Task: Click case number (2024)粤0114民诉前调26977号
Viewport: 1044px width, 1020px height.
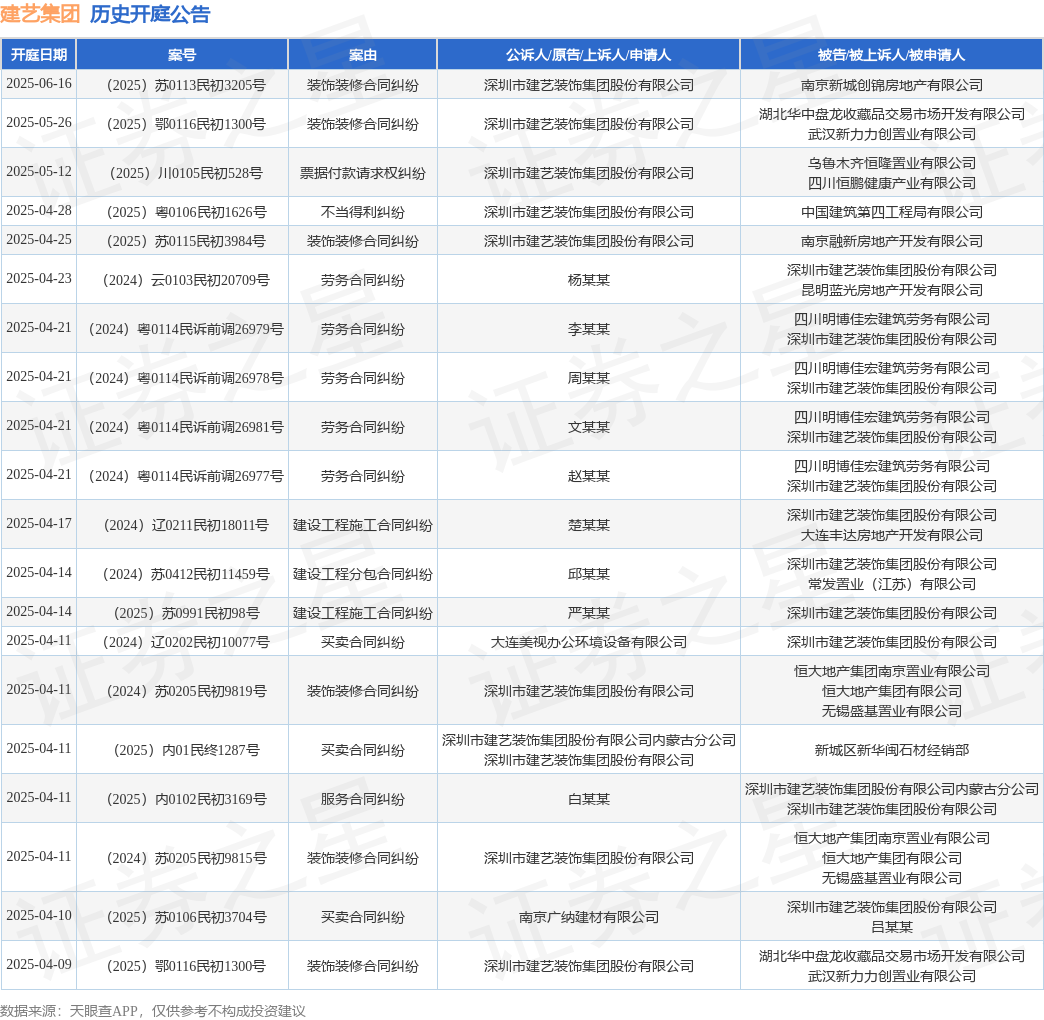Action: coord(186,477)
